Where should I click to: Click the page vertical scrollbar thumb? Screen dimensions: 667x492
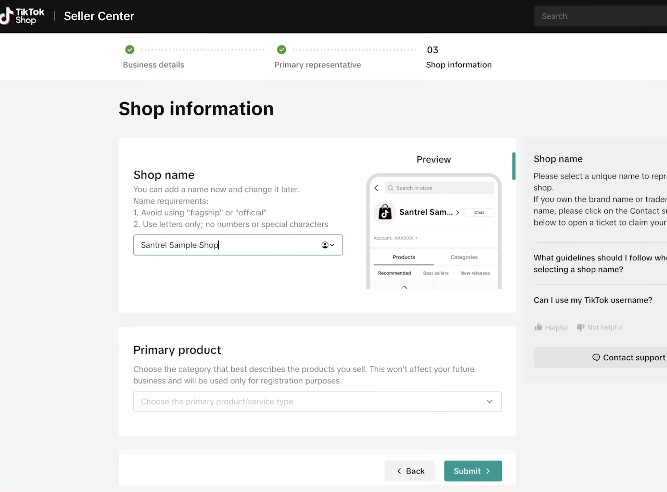click(513, 166)
